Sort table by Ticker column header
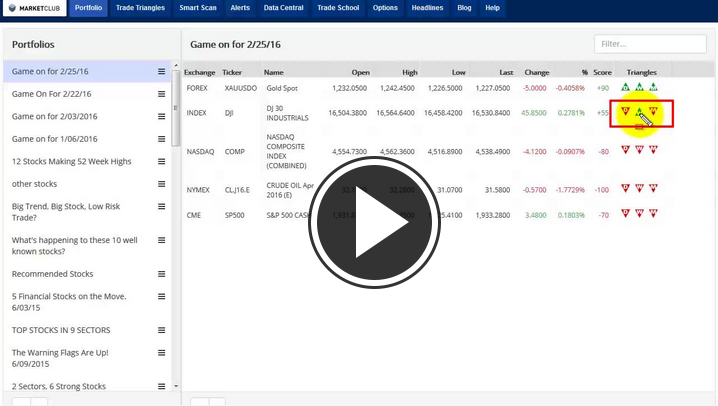Screen dimensions: 718x406 [232, 72]
